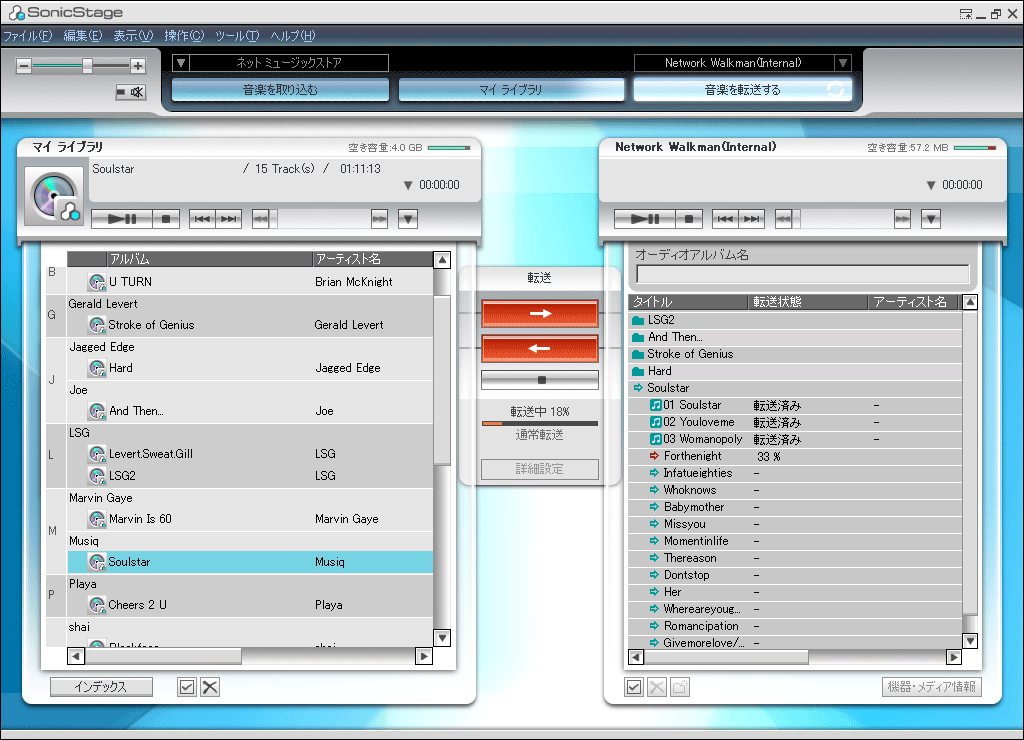The image size is (1024, 740).
Task: Open the Hard folder on the device
Action: tap(795, 371)
